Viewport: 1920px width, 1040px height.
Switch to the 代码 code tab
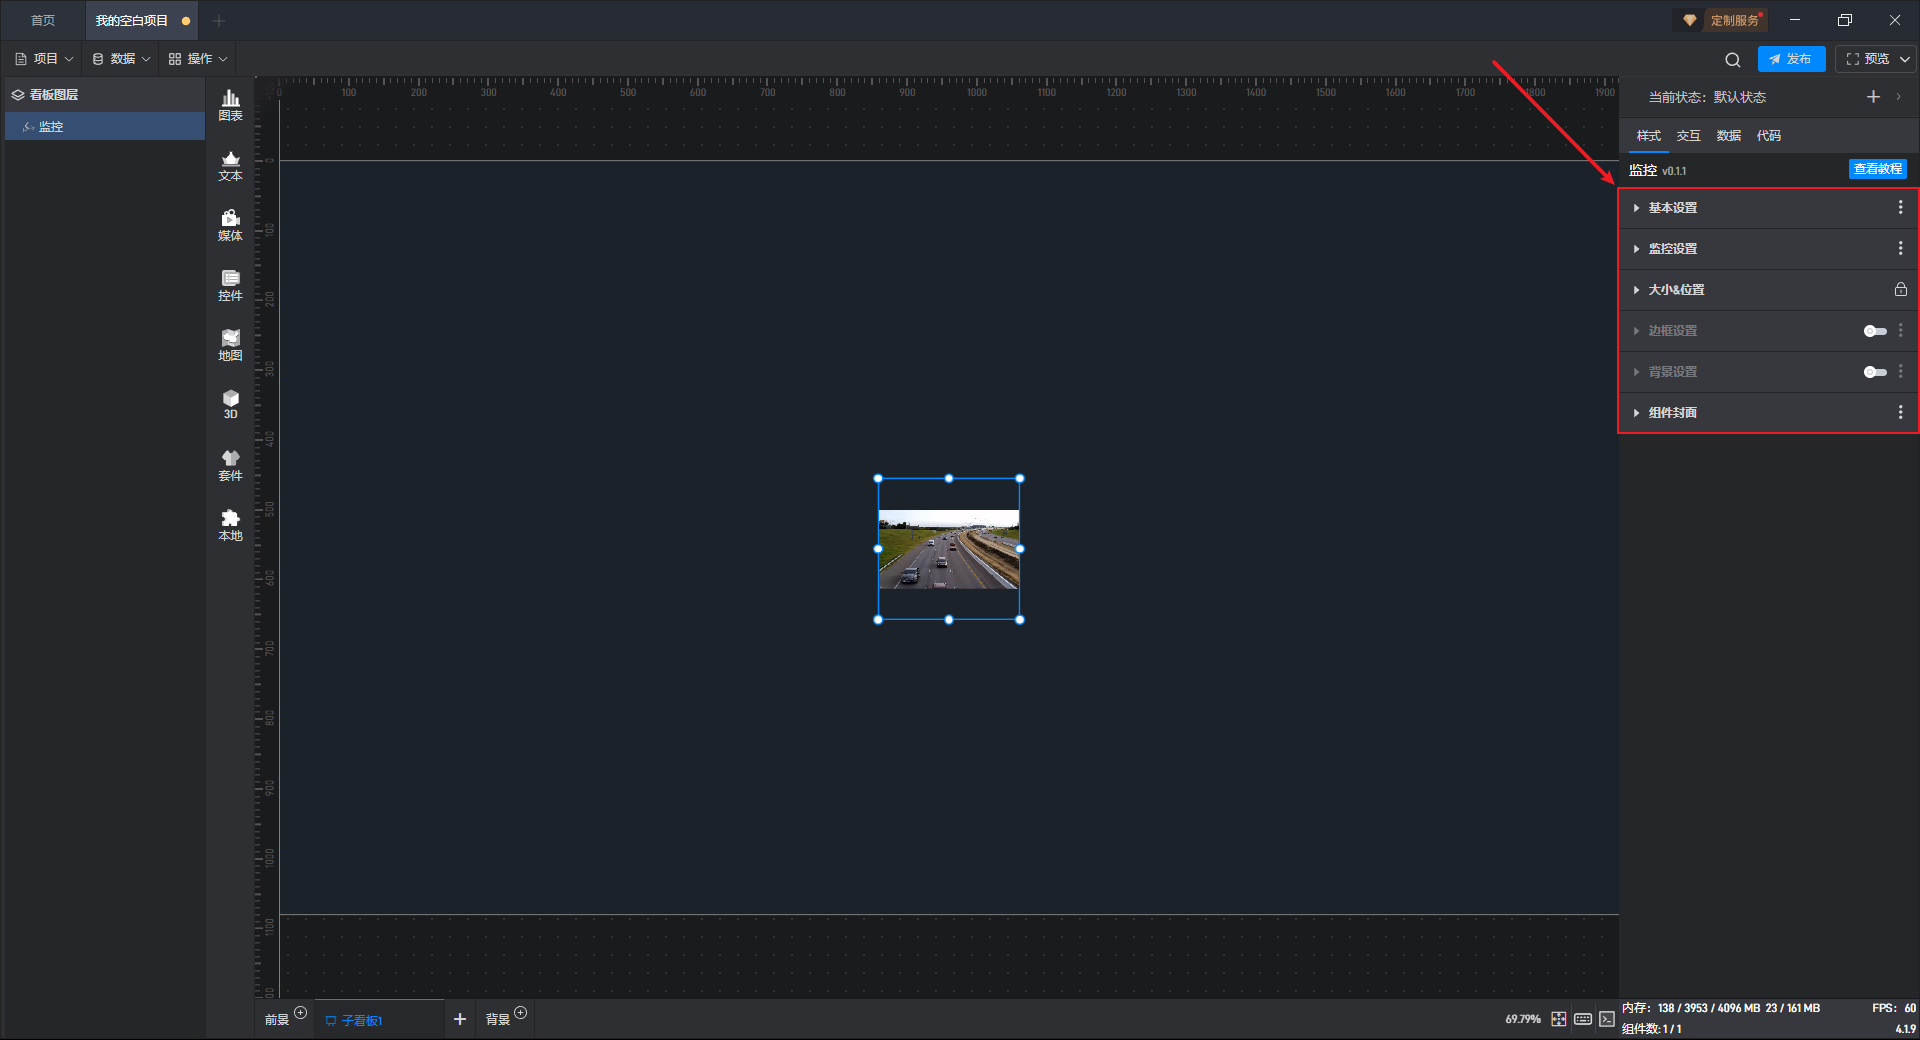click(x=1769, y=136)
